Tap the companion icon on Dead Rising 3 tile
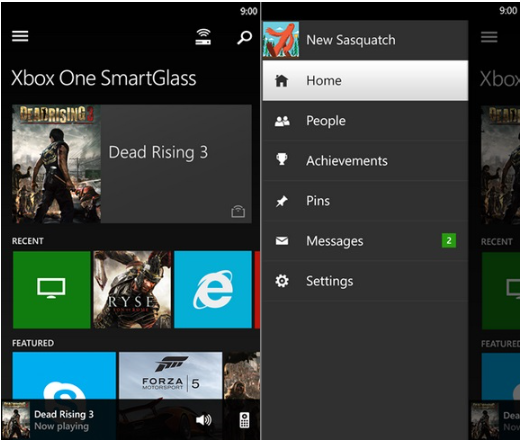522x442 pixels. pos(238,212)
